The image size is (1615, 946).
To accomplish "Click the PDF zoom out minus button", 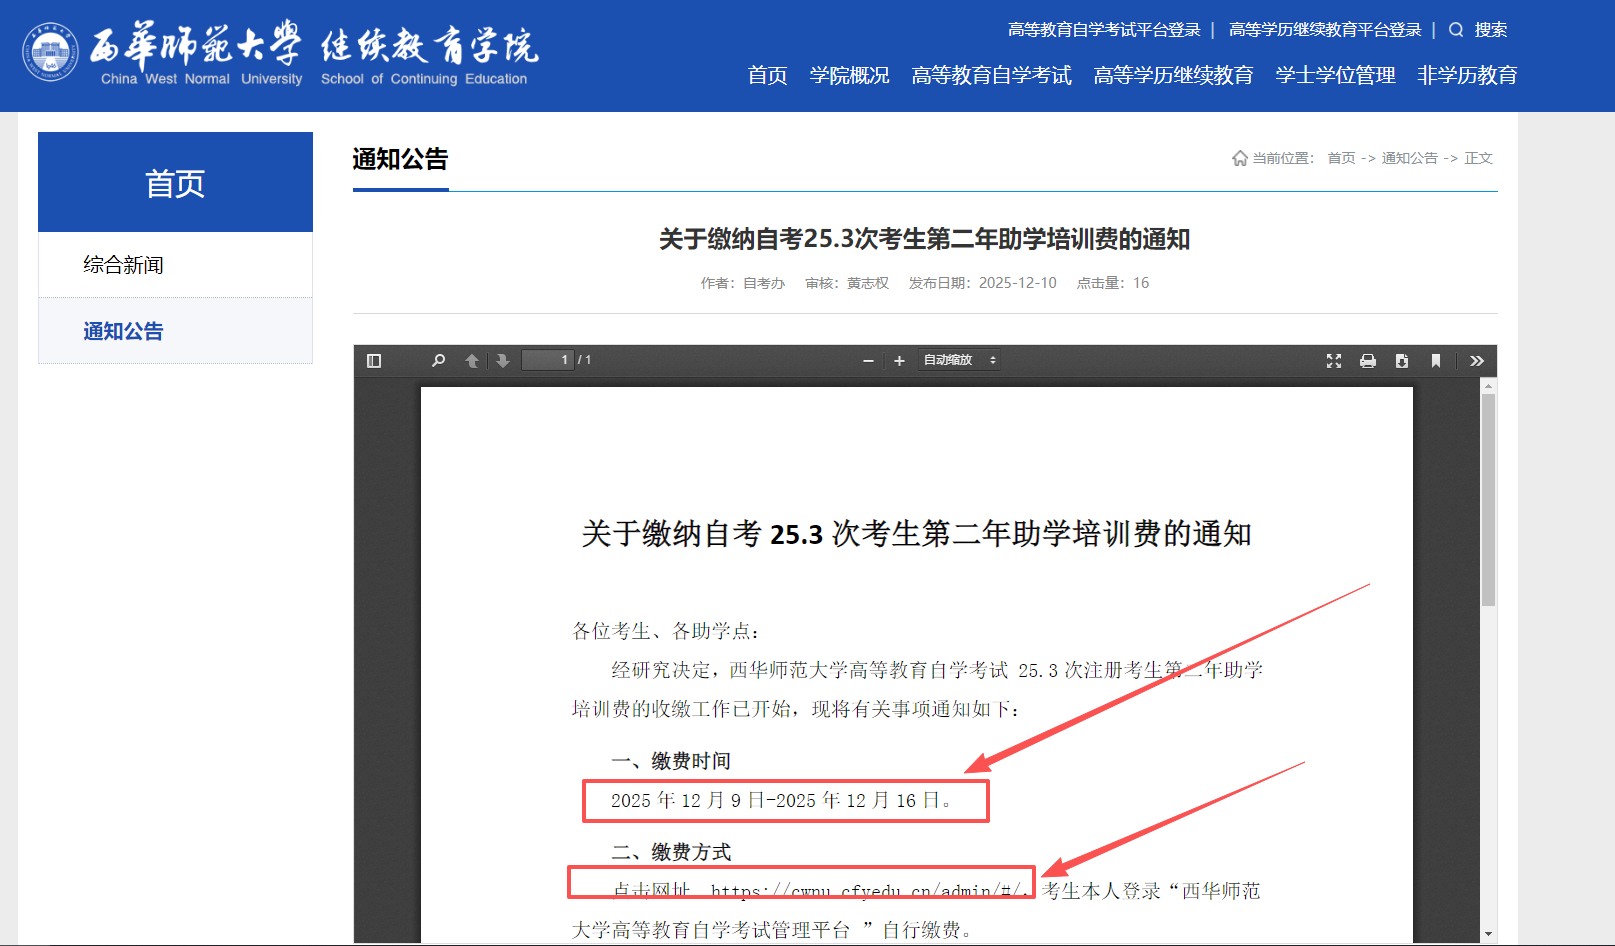I will point(868,361).
